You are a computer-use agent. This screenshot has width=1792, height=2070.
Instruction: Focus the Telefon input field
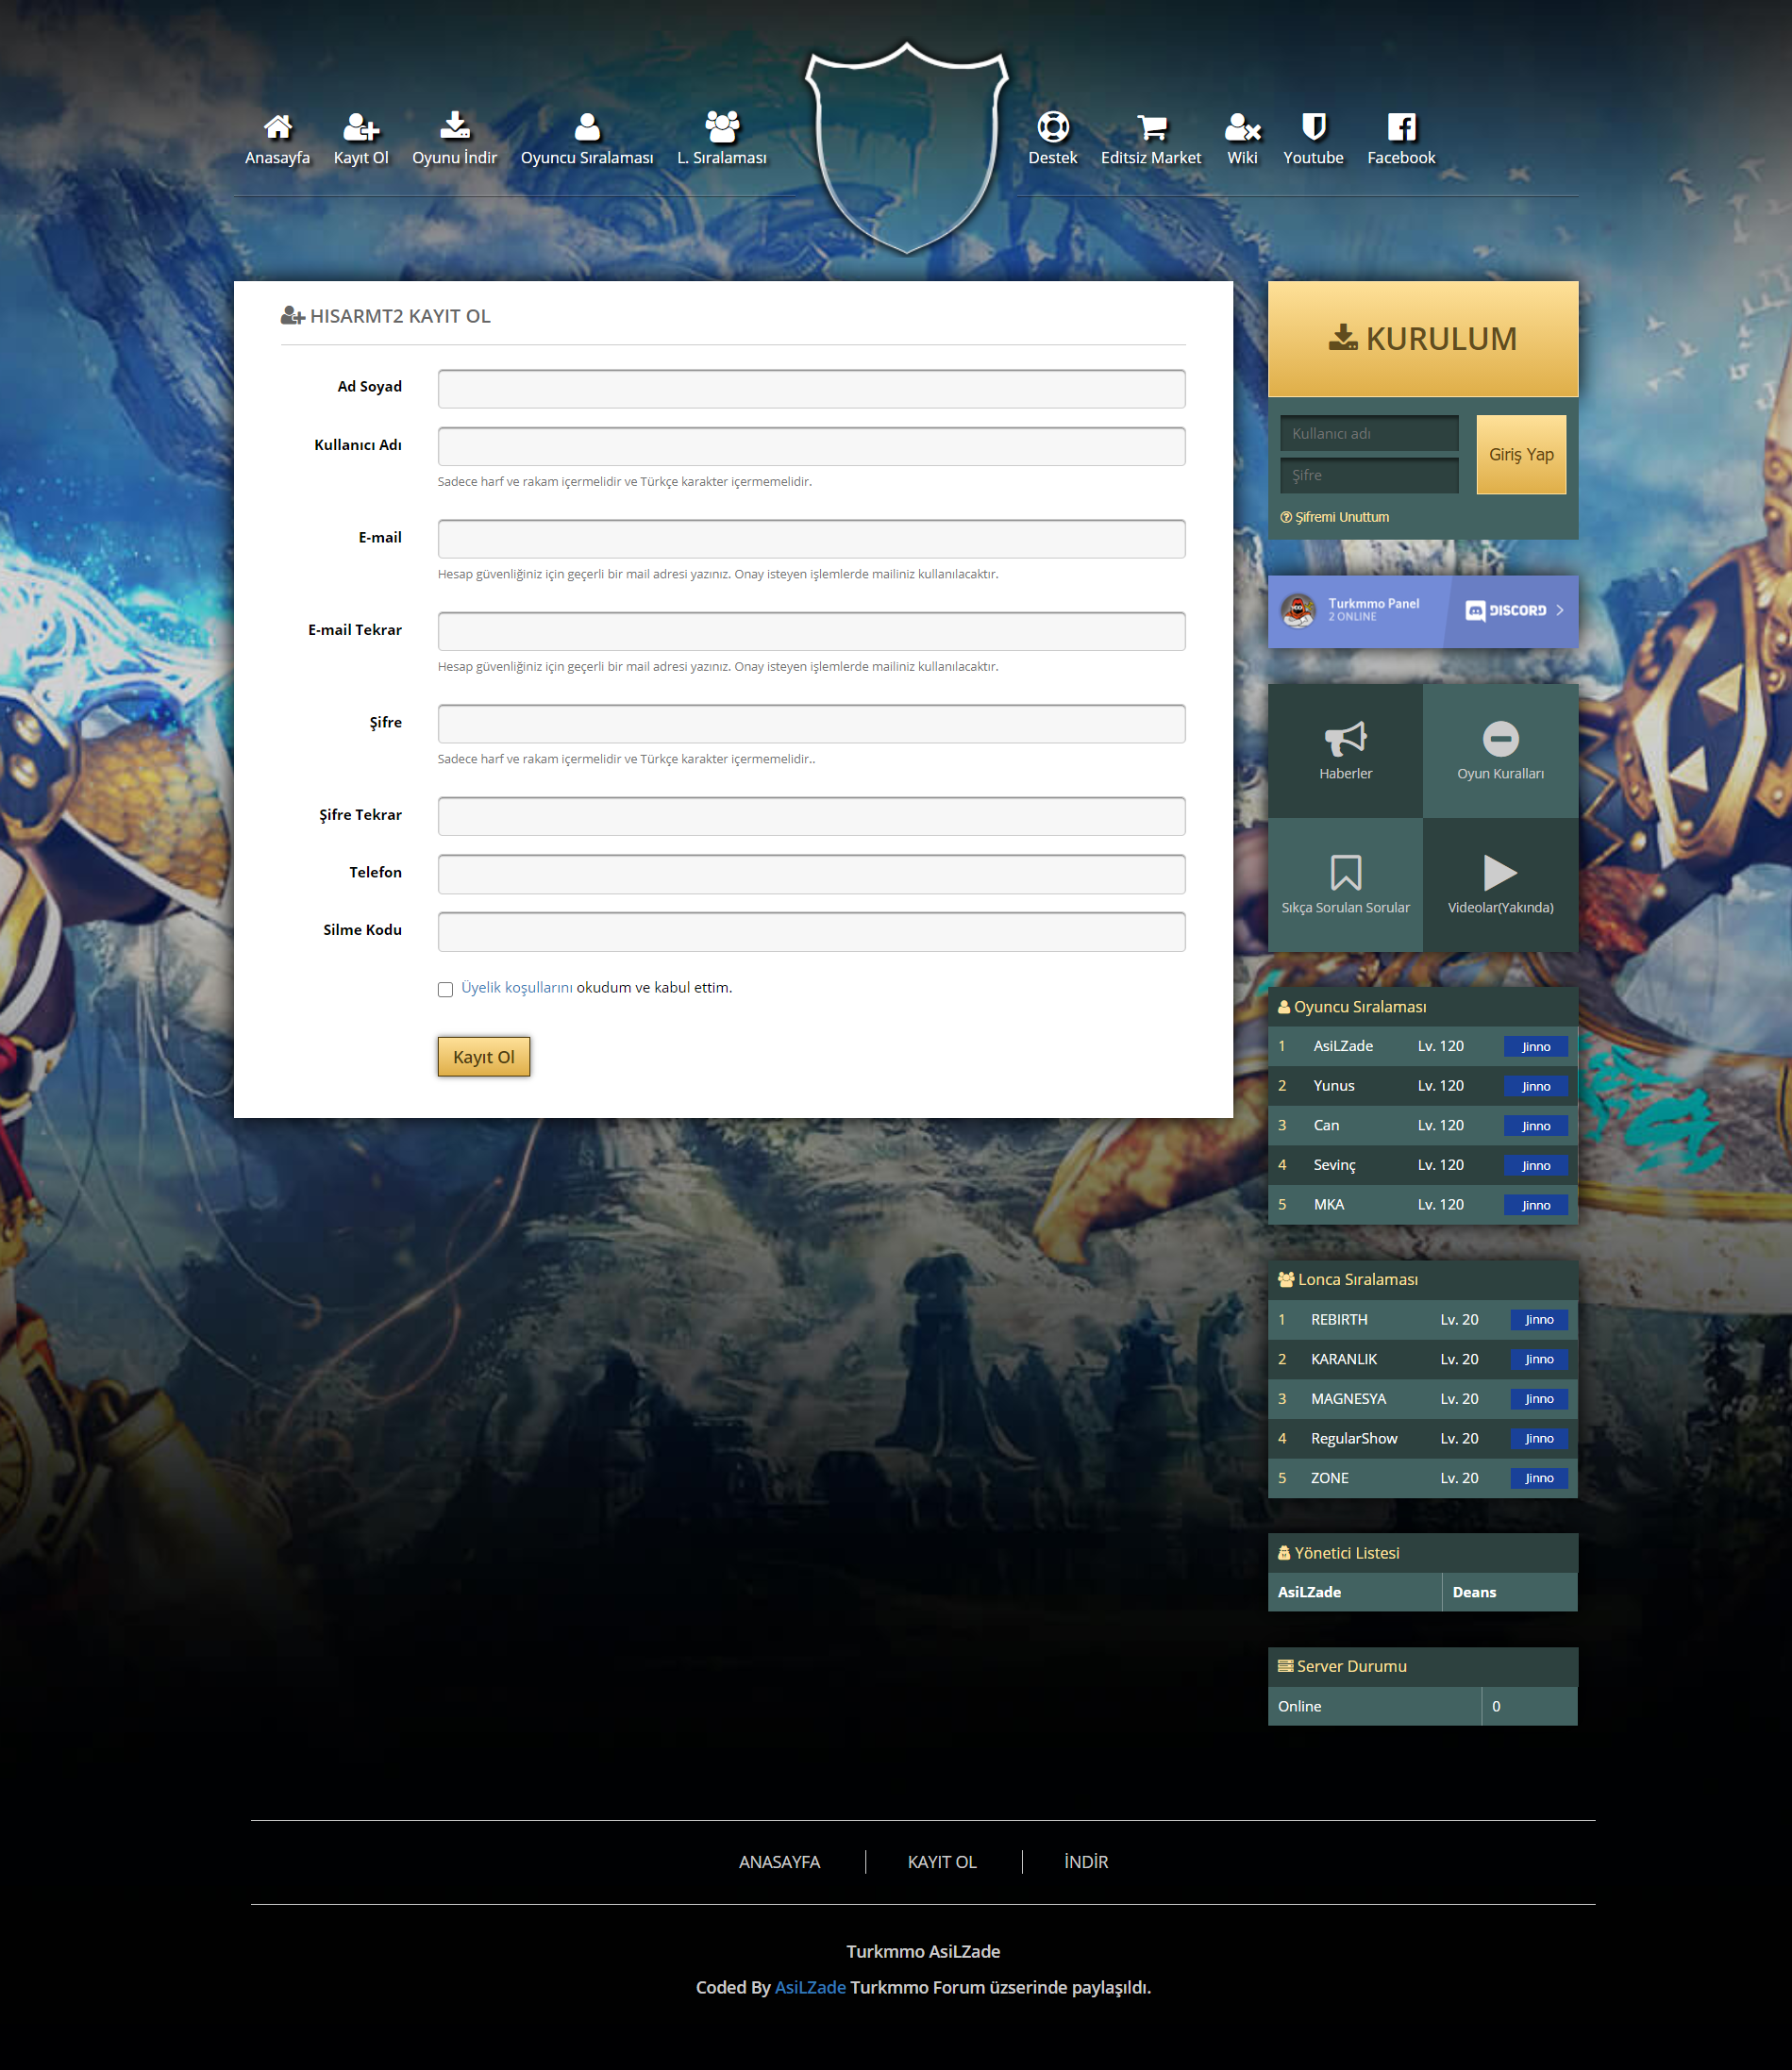811,874
